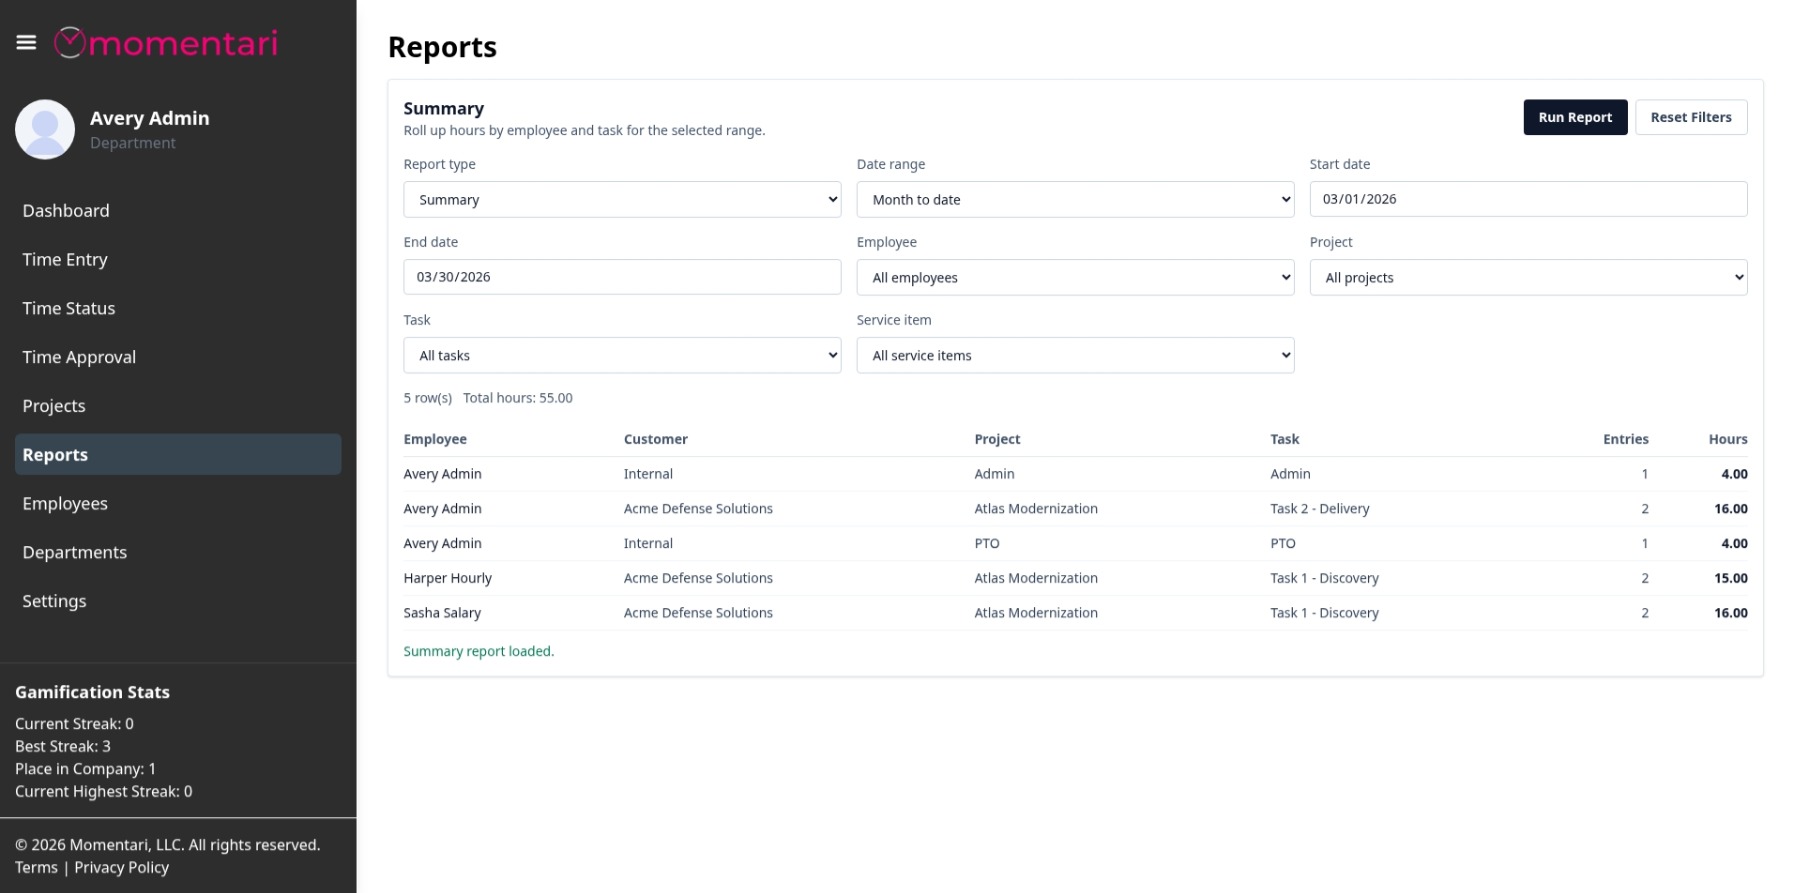Open the Employee filter dropdown
1794x893 pixels.
[1074, 278]
